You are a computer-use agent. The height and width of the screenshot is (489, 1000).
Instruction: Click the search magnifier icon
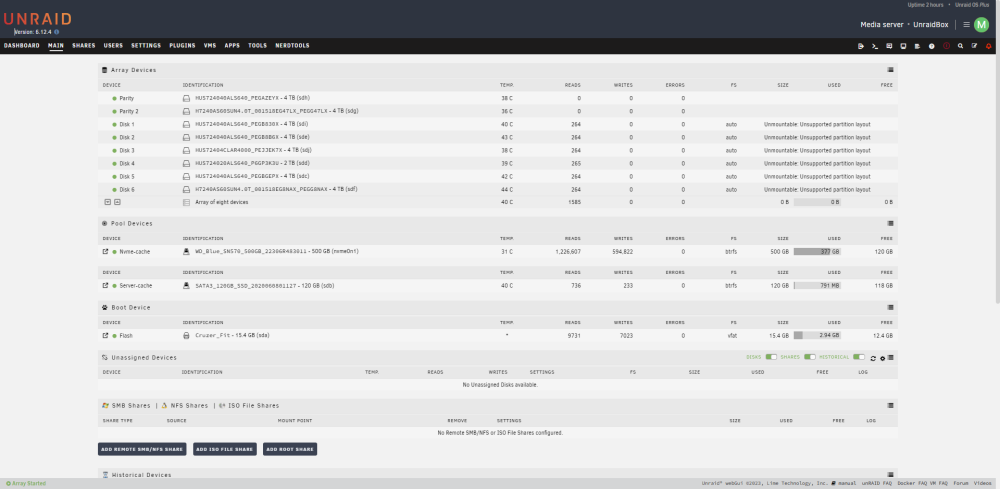click(x=960, y=46)
